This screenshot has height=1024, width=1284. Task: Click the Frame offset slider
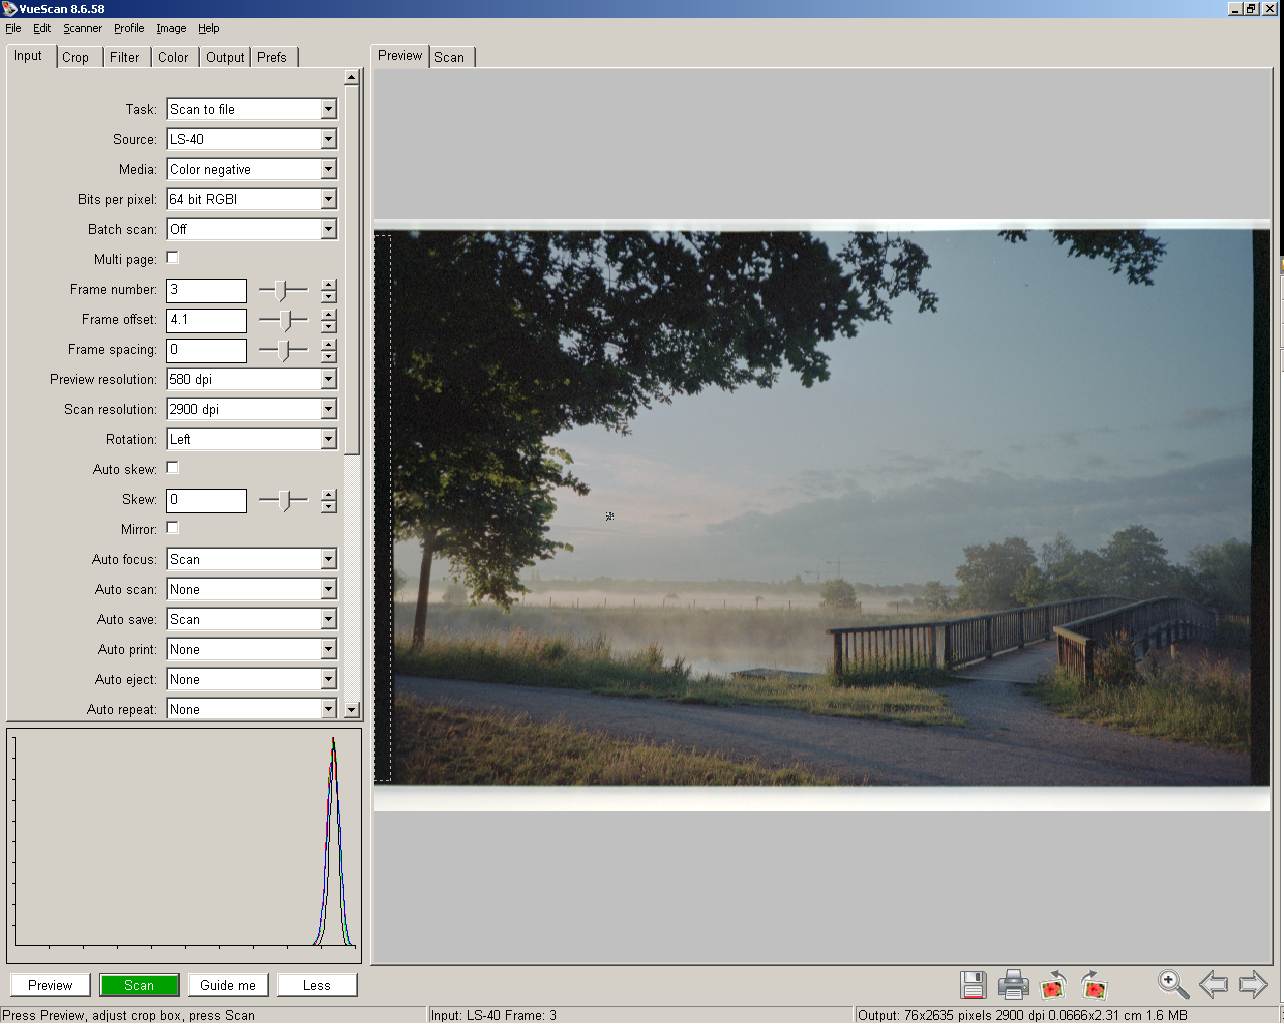click(x=283, y=320)
